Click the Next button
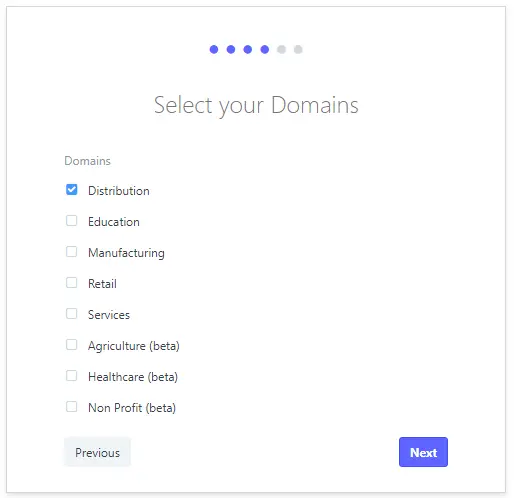514x498 pixels. tap(423, 452)
